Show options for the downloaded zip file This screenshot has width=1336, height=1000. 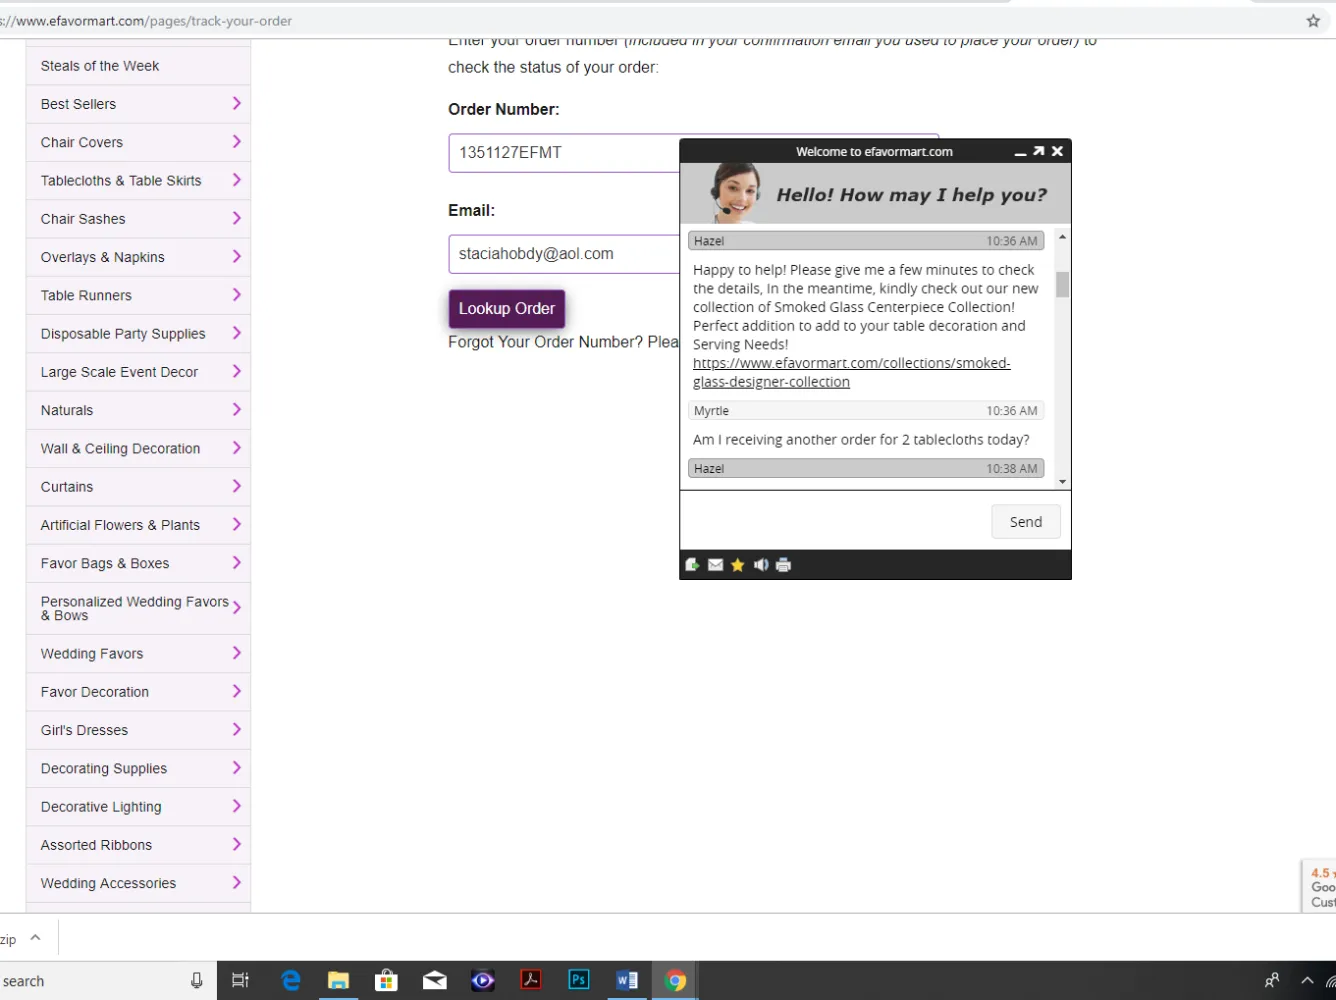pos(35,938)
